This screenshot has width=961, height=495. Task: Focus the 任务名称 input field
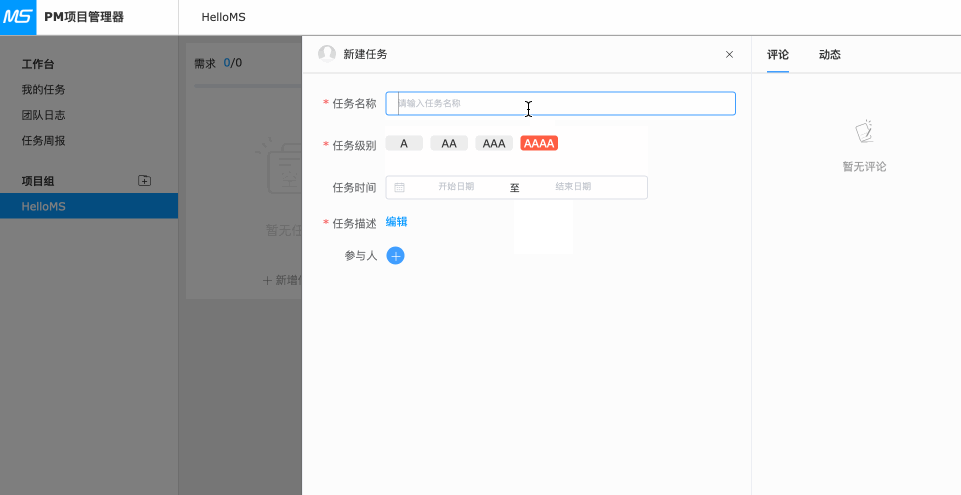pyautogui.click(x=560, y=104)
